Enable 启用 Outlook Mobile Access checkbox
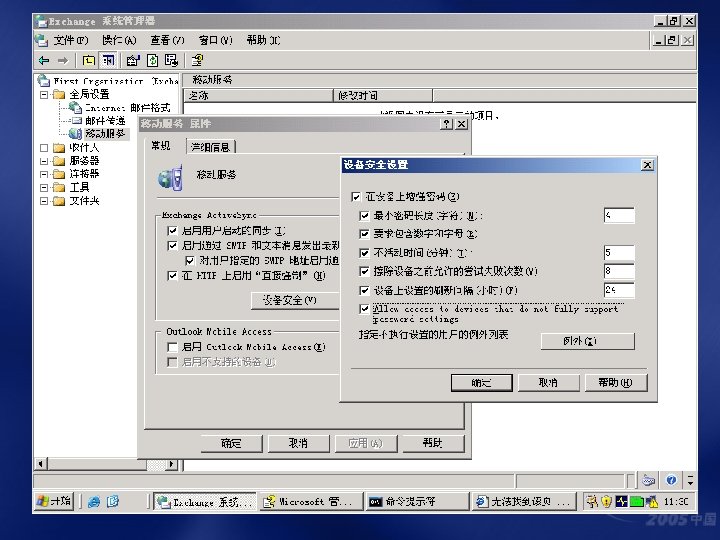The height and width of the screenshot is (540, 720). 172,347
